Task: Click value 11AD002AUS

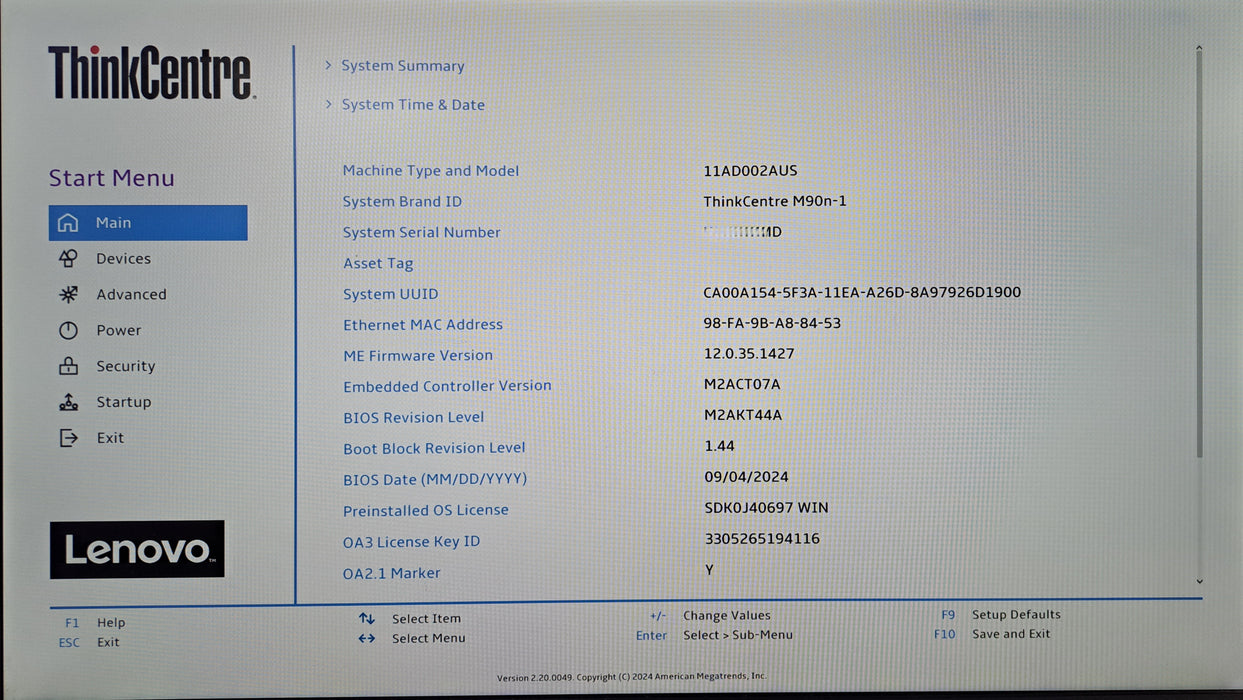Action: [750, 171]
